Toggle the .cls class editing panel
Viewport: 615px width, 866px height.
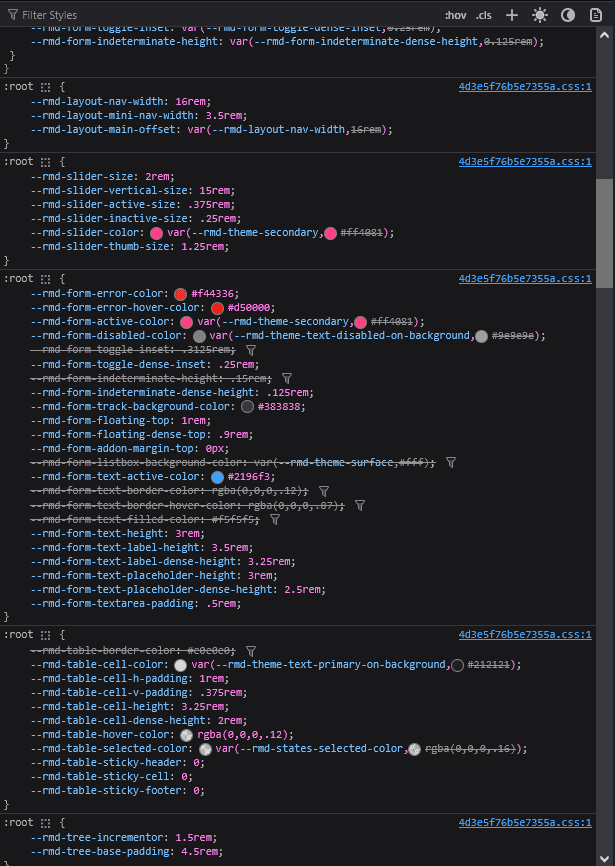click(484, 14)
